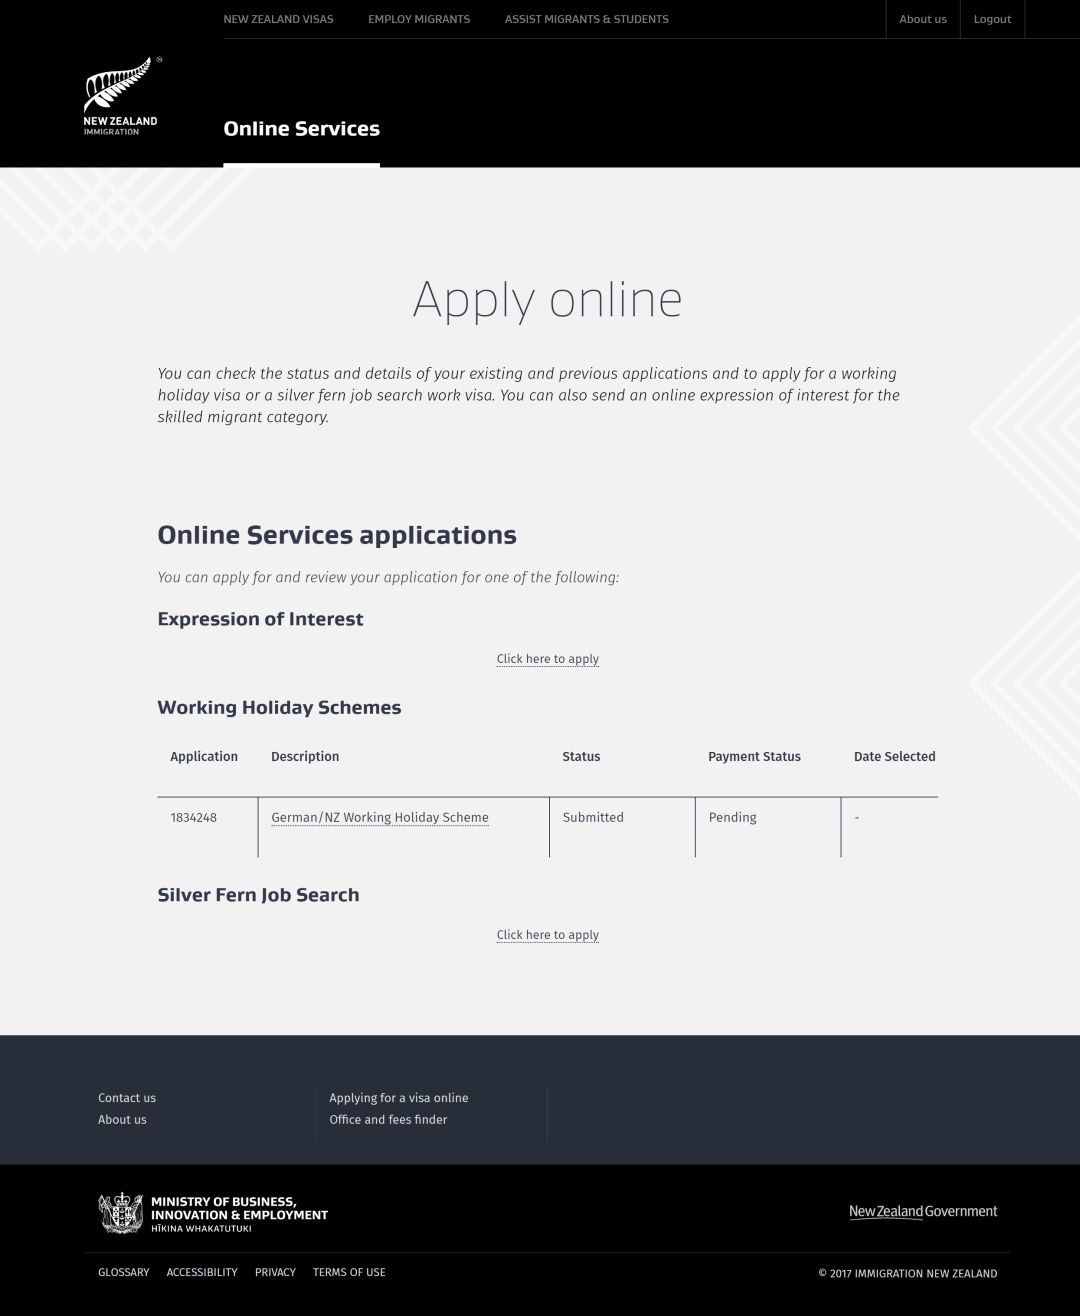Open the Glossary page
The height and width of the screenshot is (1316, 1080).
coord(124,1273)
